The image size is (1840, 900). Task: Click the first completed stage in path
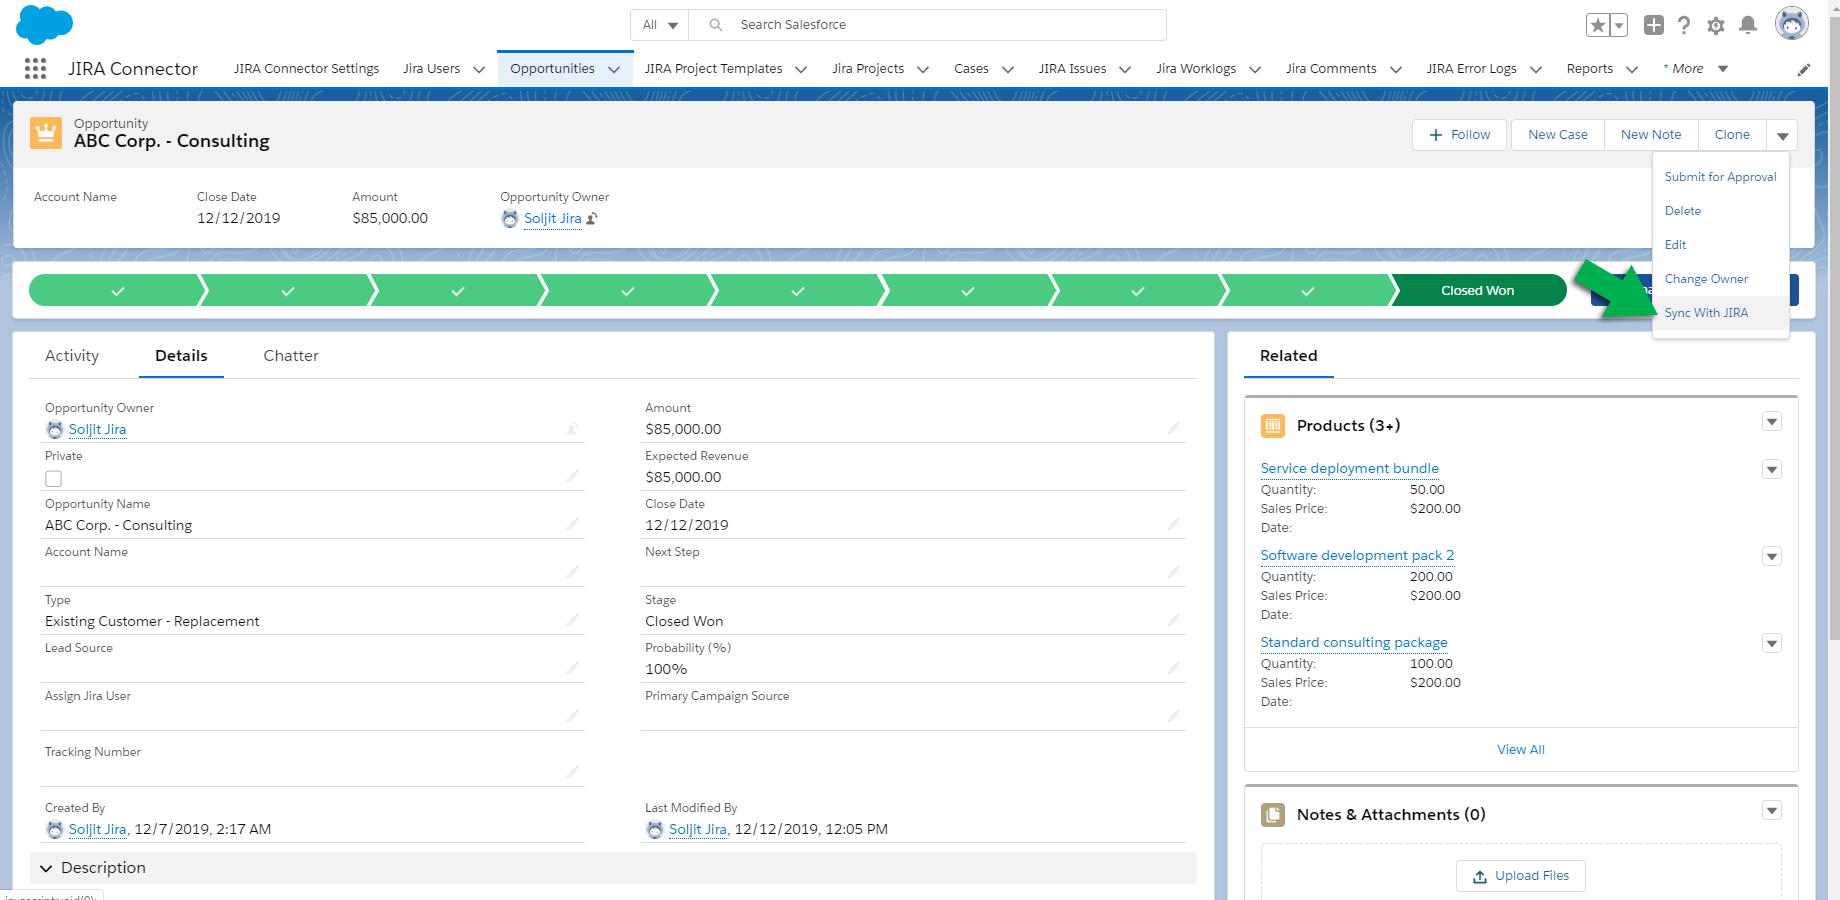pyautogui.click(x=117, y=291)
